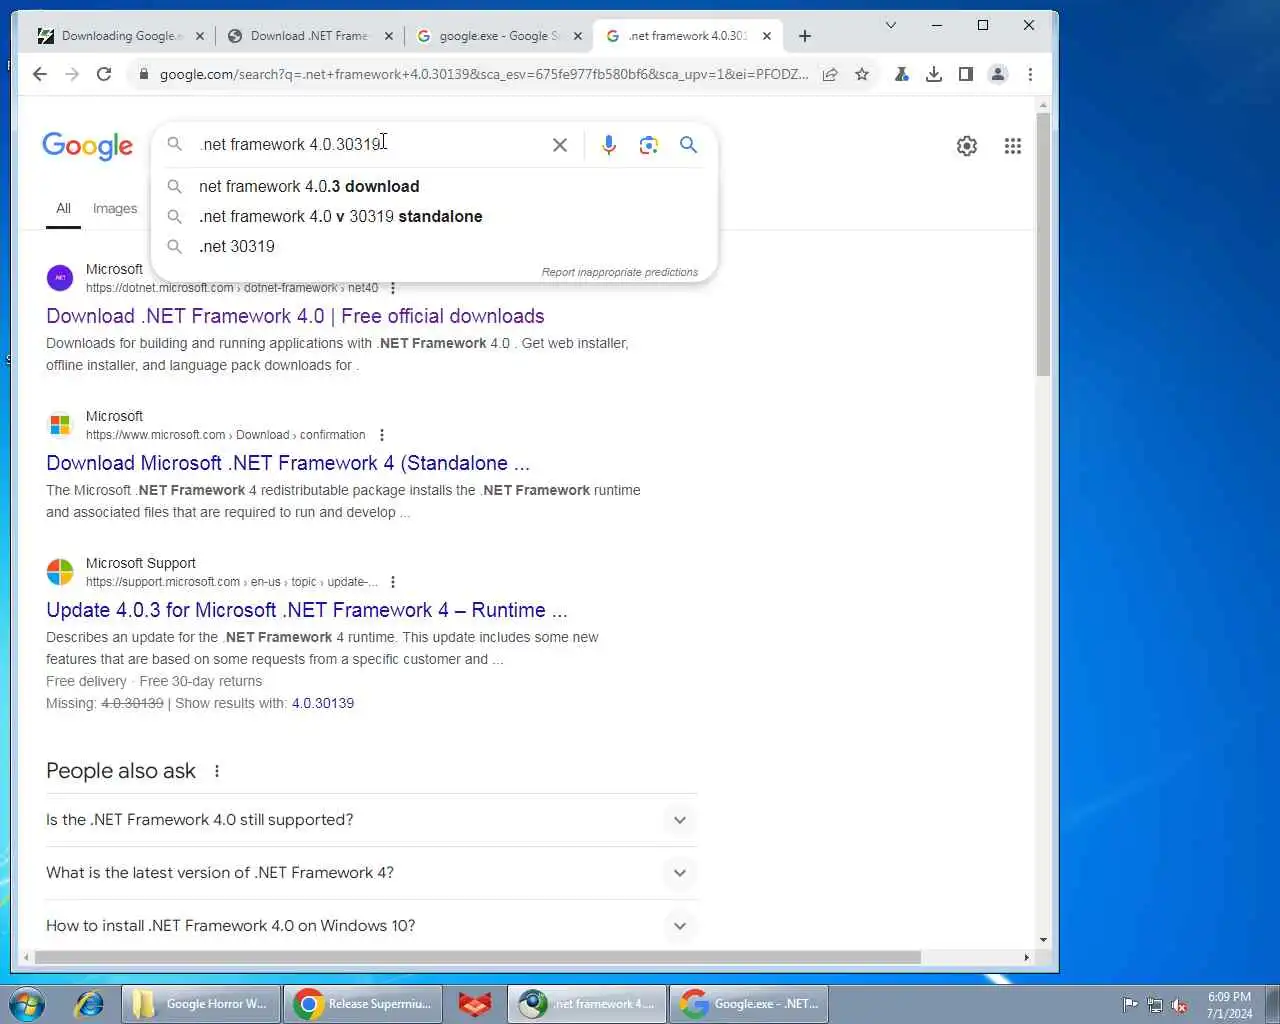This screenshot has height=1024, width=1280.
Task: Click the browser forward arrow
Action: [x=72, y=74]
